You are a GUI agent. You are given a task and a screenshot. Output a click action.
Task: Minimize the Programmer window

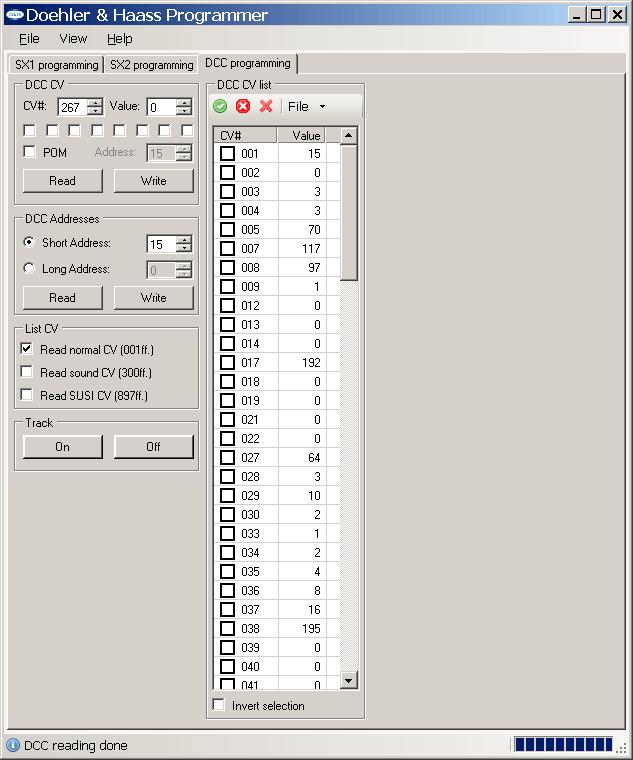[x=576, y=15]
